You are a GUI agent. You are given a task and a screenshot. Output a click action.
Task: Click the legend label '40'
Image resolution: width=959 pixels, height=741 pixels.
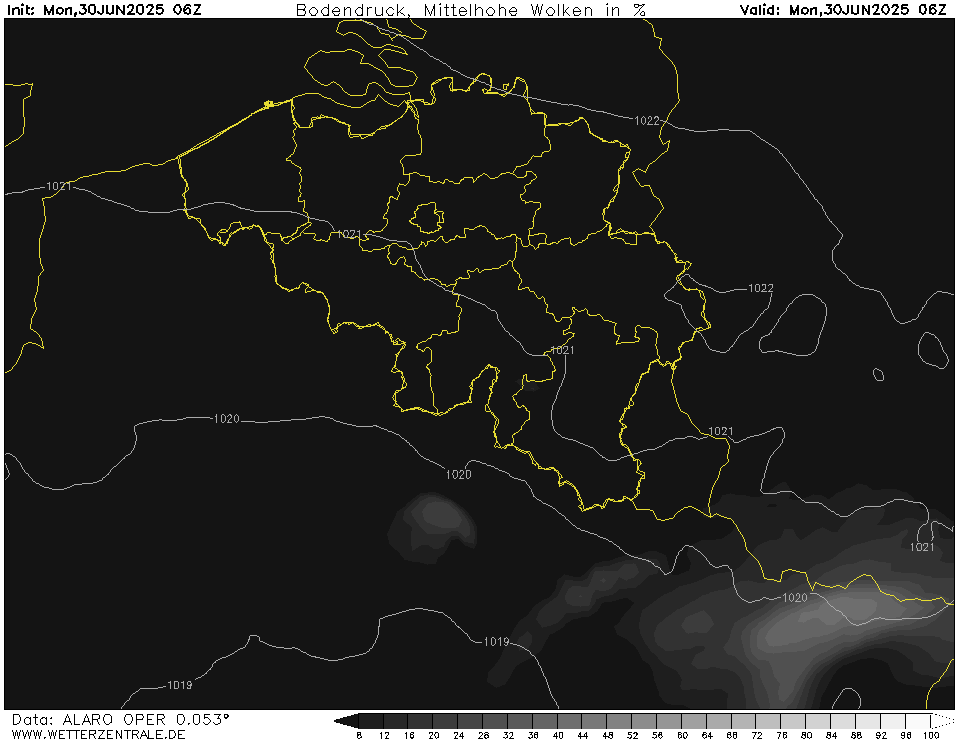(x=558, y=735)
